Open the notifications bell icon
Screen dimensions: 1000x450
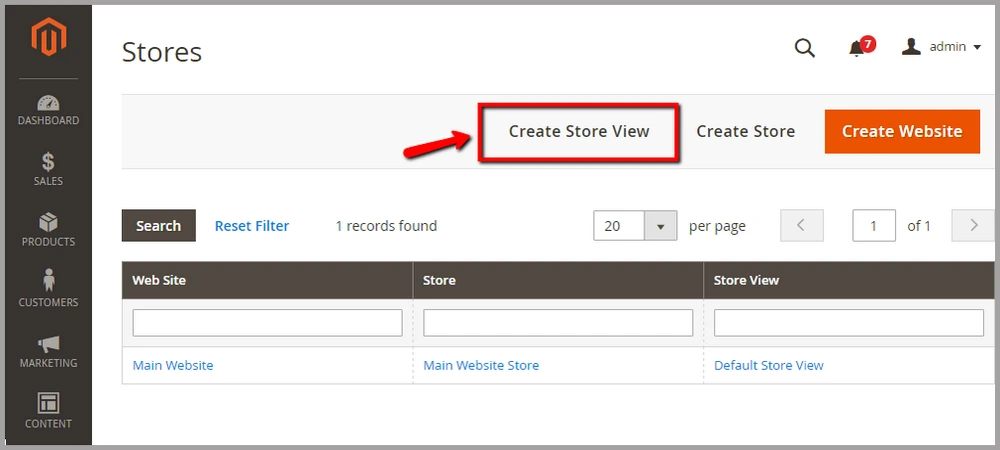tap(857, 48)
